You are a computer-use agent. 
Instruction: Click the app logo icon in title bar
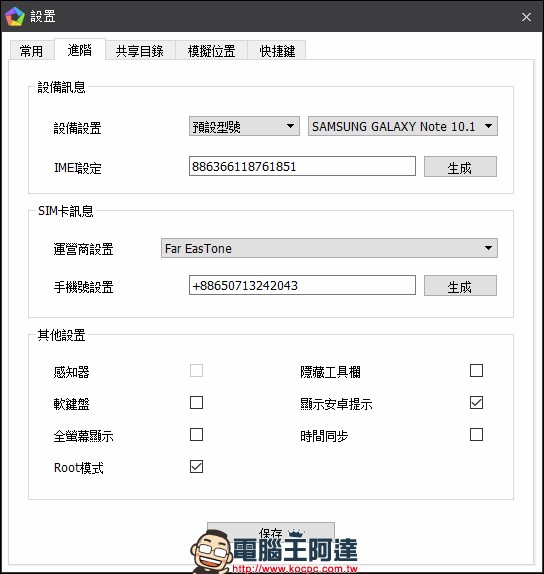[15, 17]
